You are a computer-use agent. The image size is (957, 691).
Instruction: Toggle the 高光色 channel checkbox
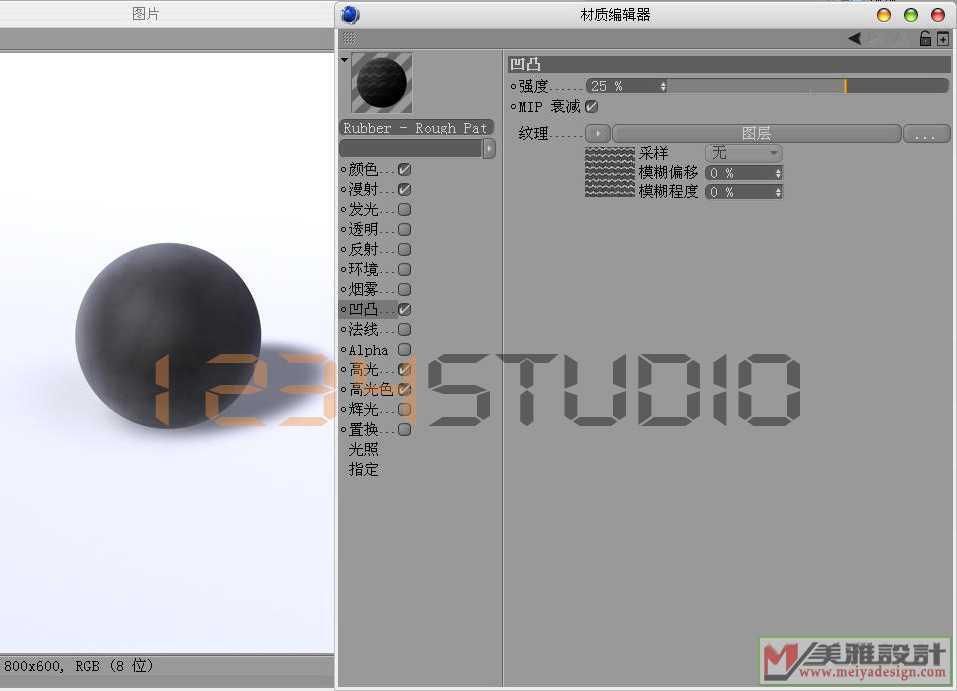404,389
